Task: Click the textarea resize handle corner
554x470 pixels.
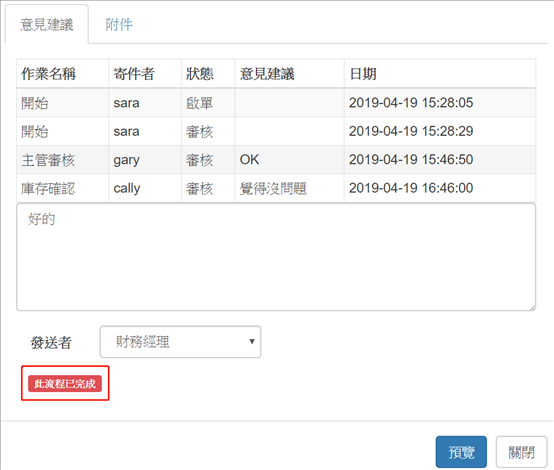Action: [532, 308]
